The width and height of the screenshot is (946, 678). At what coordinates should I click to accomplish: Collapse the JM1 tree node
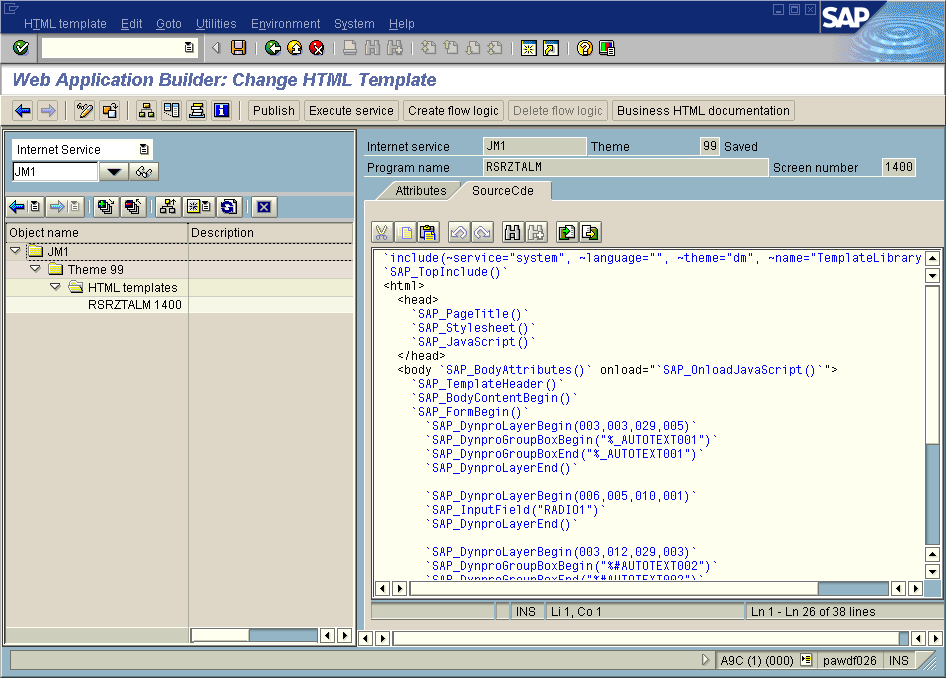pos(15,251)
